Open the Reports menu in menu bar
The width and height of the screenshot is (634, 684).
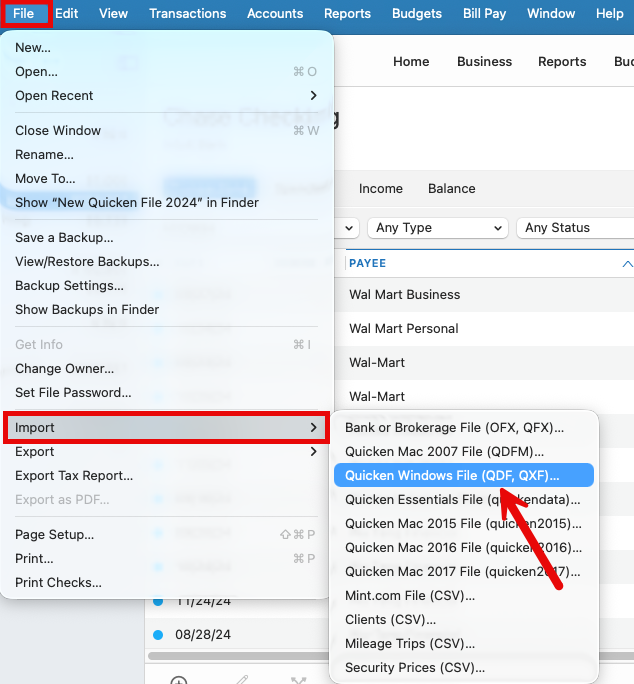click(x=347, y=14)
